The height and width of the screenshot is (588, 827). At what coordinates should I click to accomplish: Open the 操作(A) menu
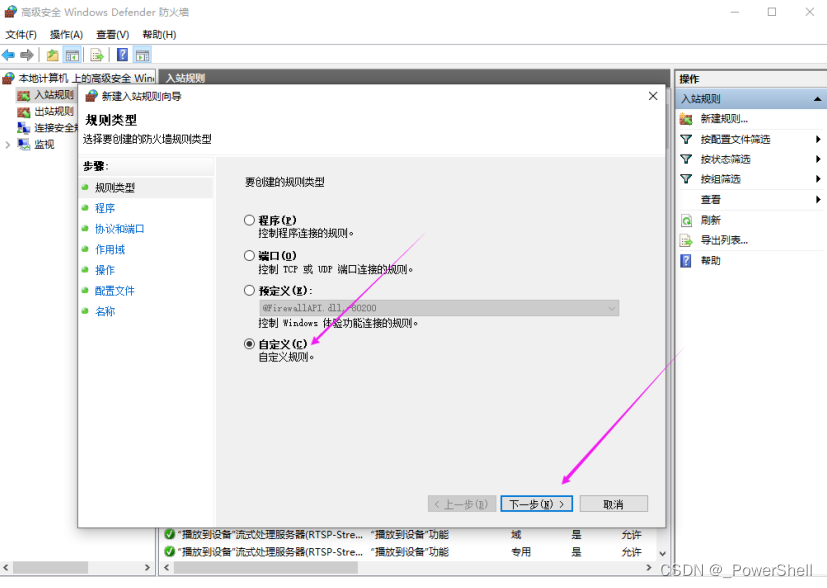click(66, 35)
